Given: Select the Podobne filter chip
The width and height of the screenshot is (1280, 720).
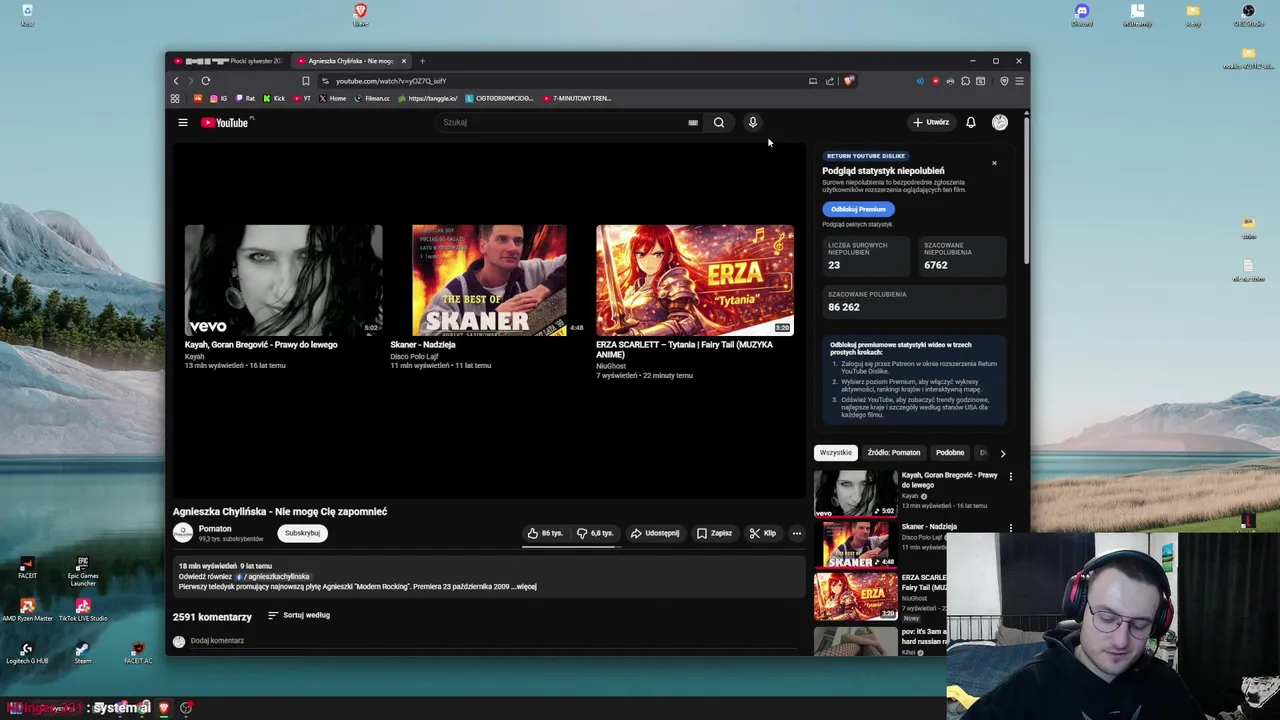Looking at the screenshot, I should (950, 453).
